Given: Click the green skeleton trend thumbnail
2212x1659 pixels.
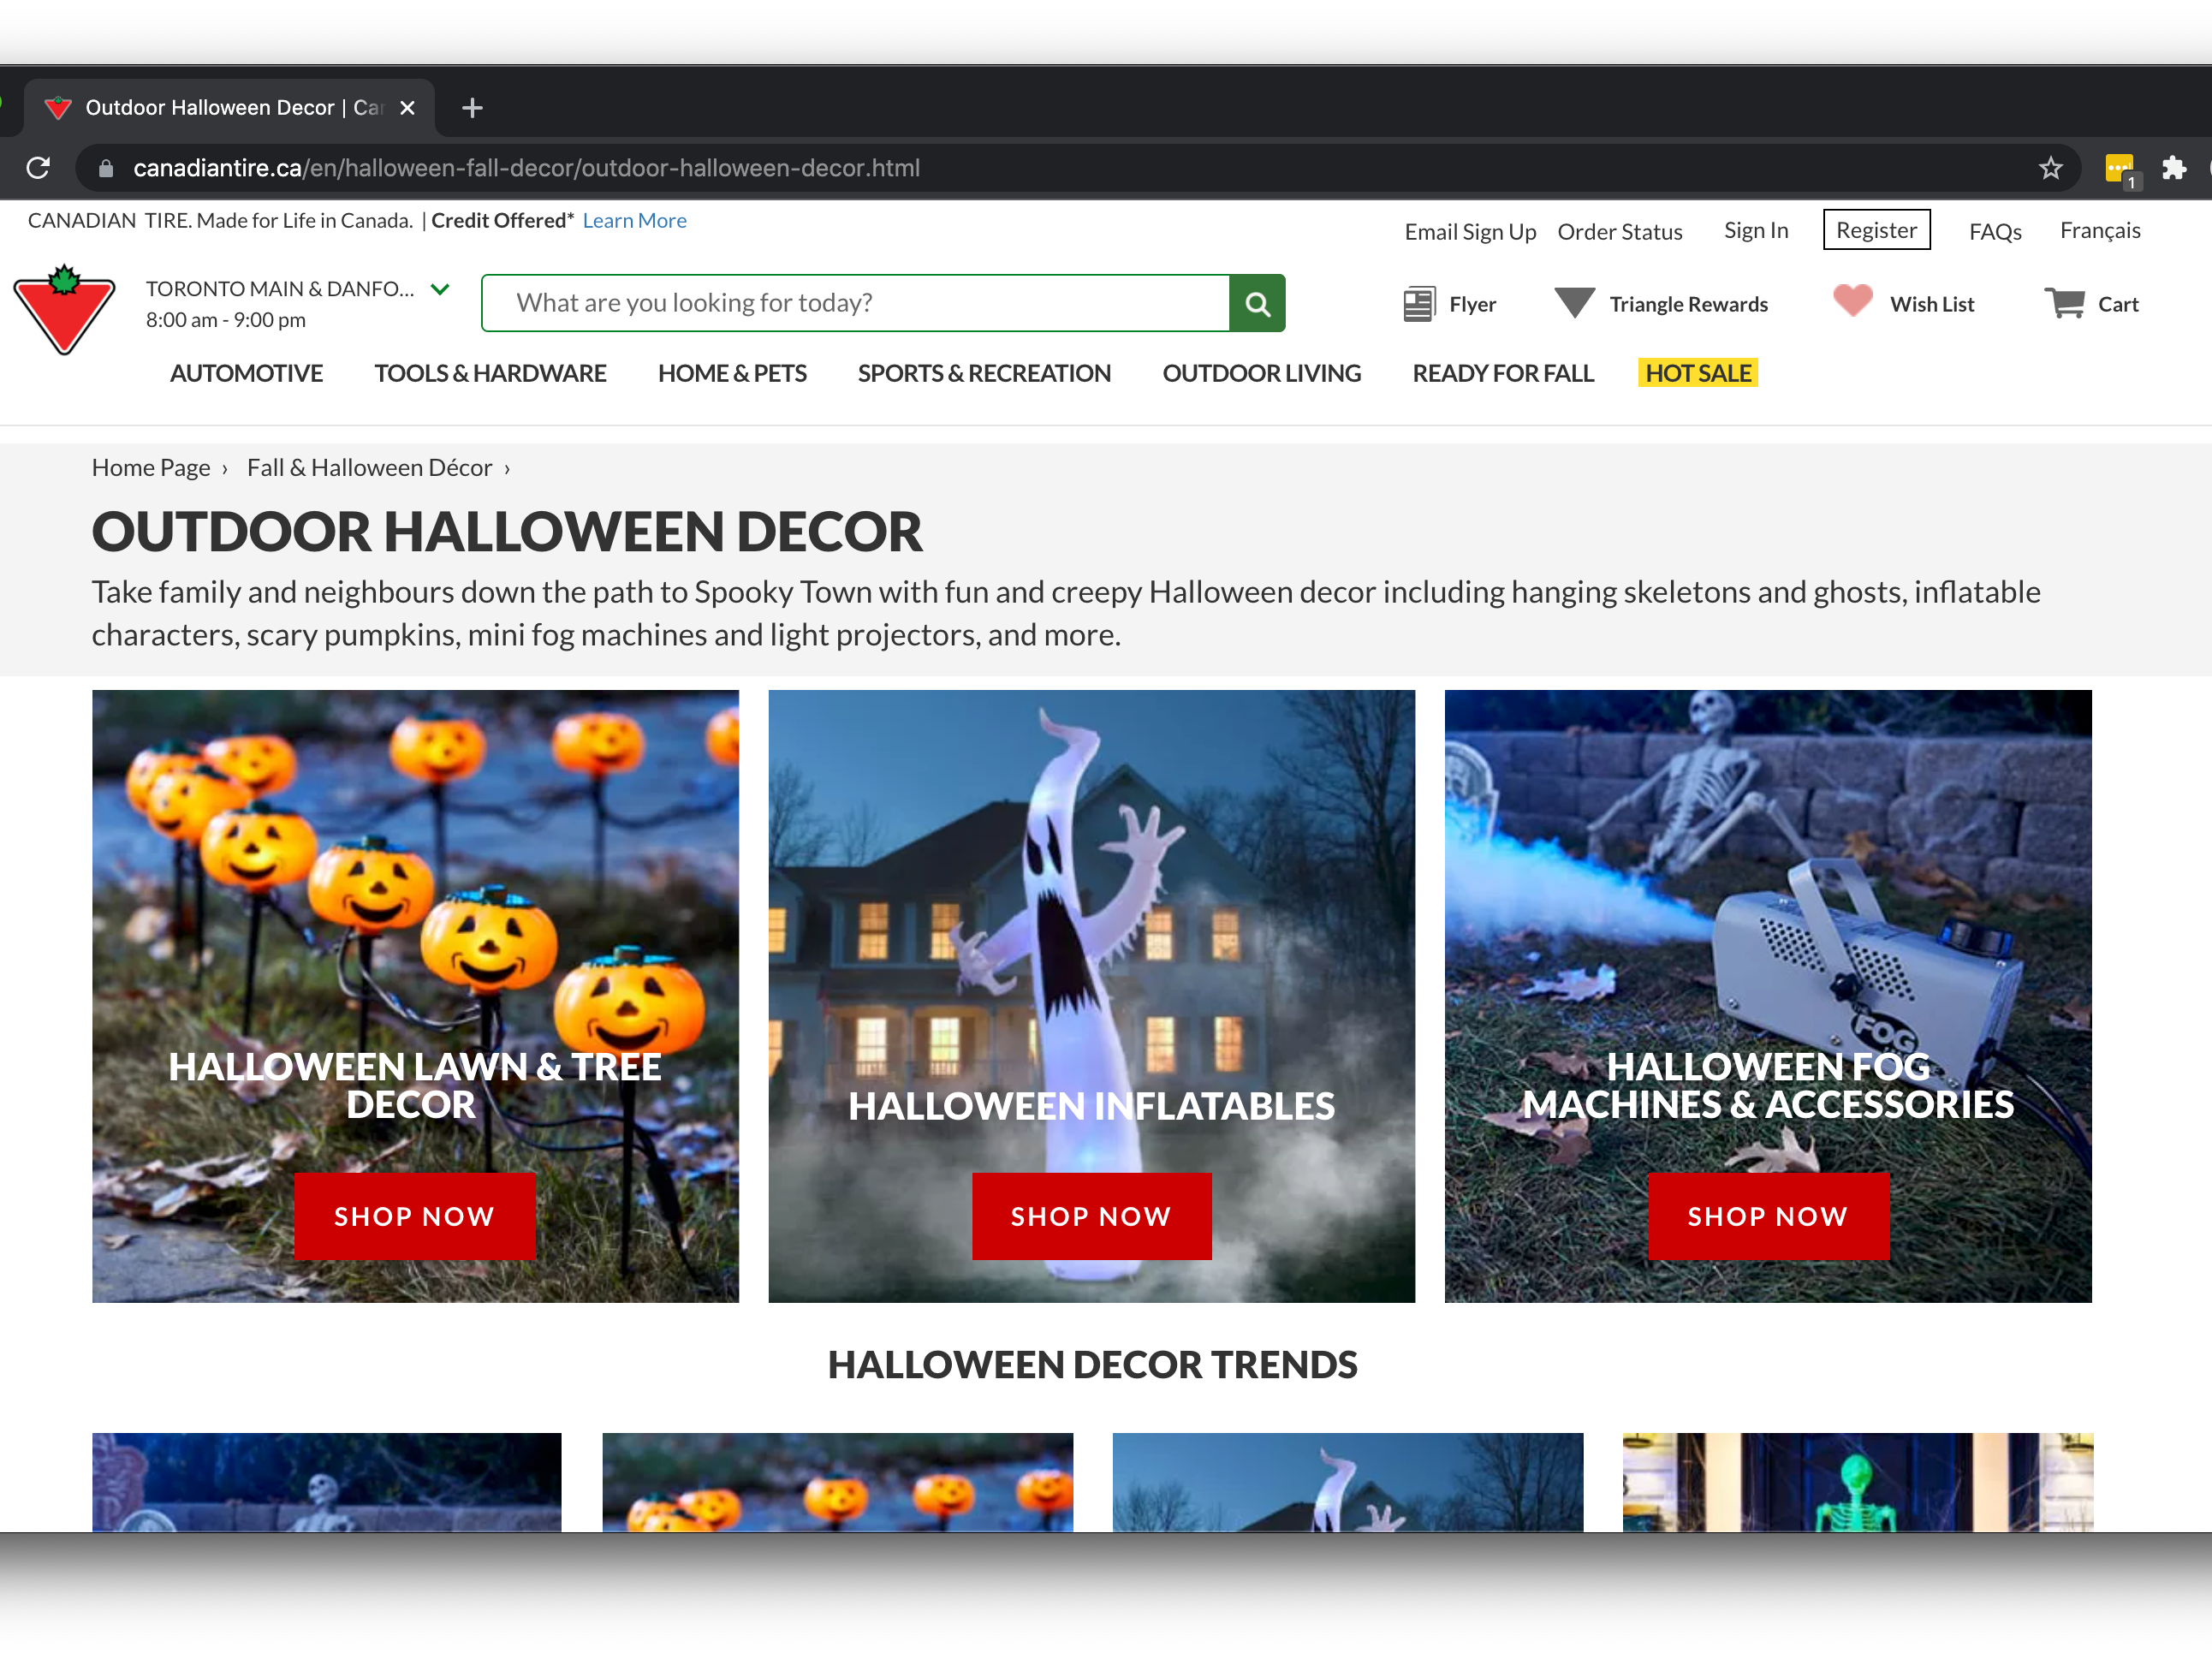Looking at the screenshot, I should click(x=1857, y=1481).
